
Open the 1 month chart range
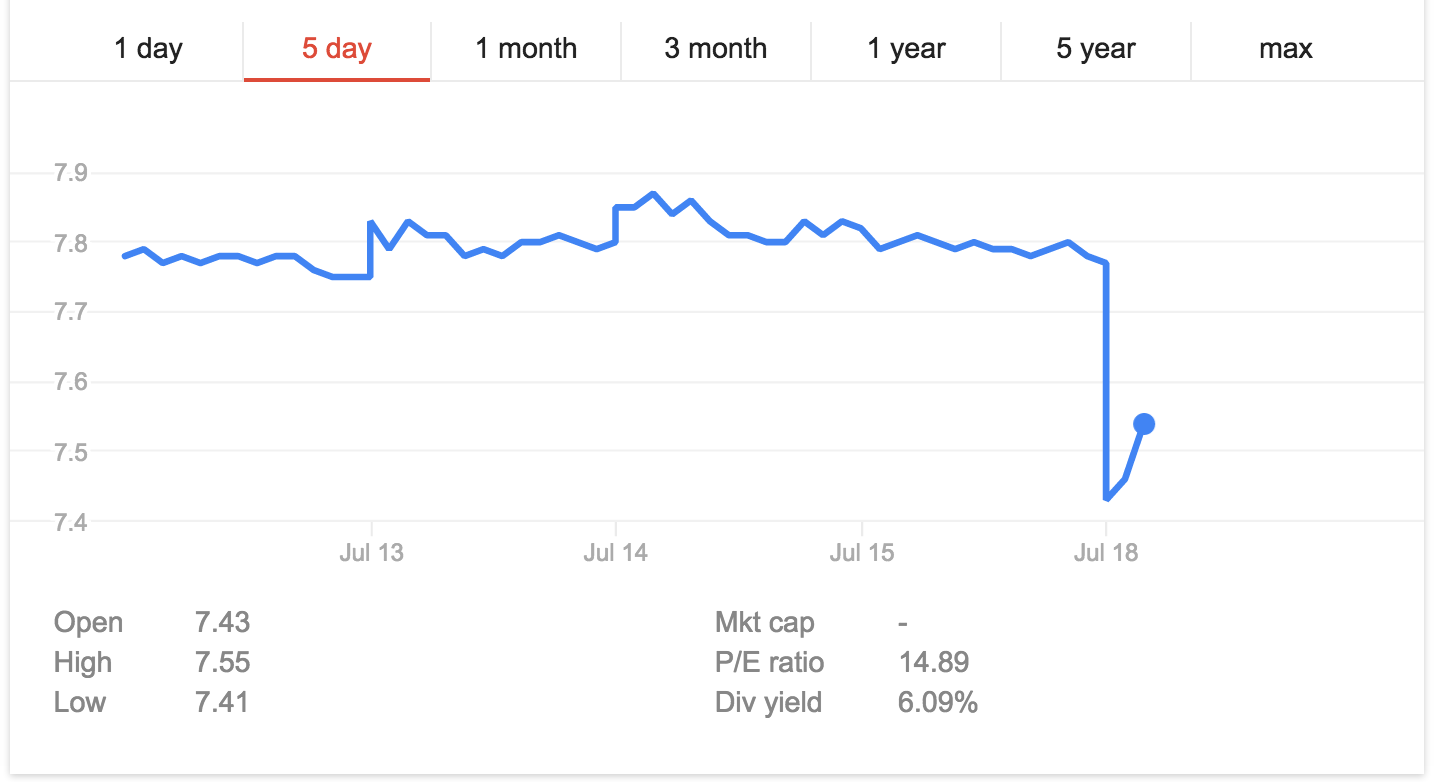pyautogui.click(x=526, y=48)
